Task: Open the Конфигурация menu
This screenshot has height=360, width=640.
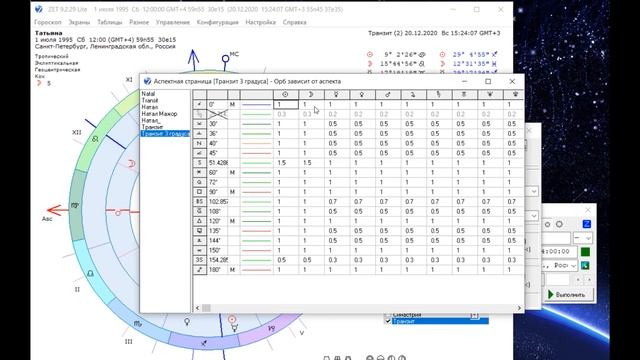Action: pos(218,22)
